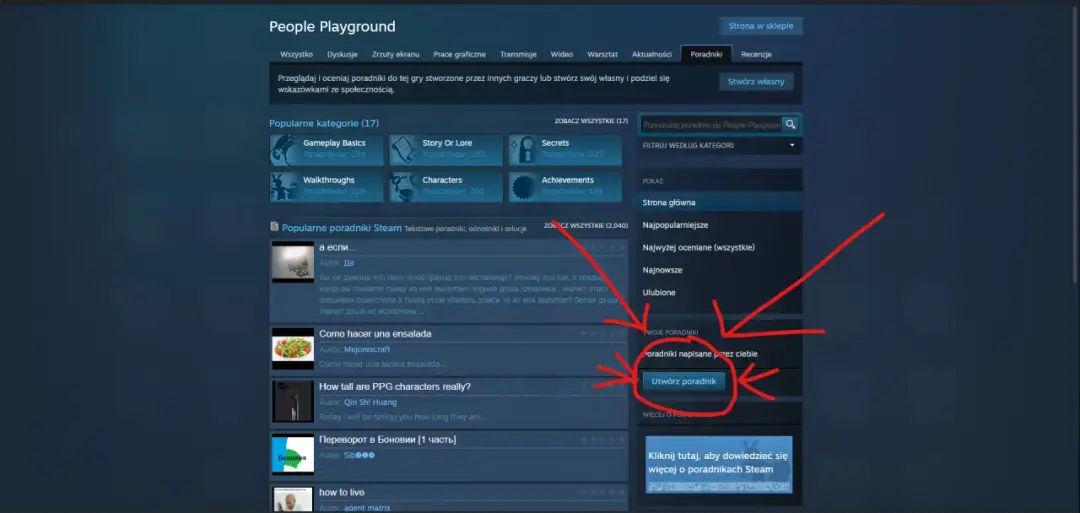Open author Mejorescraft profile
This screenshot has width=1080, height=513.
pos(367,349)
